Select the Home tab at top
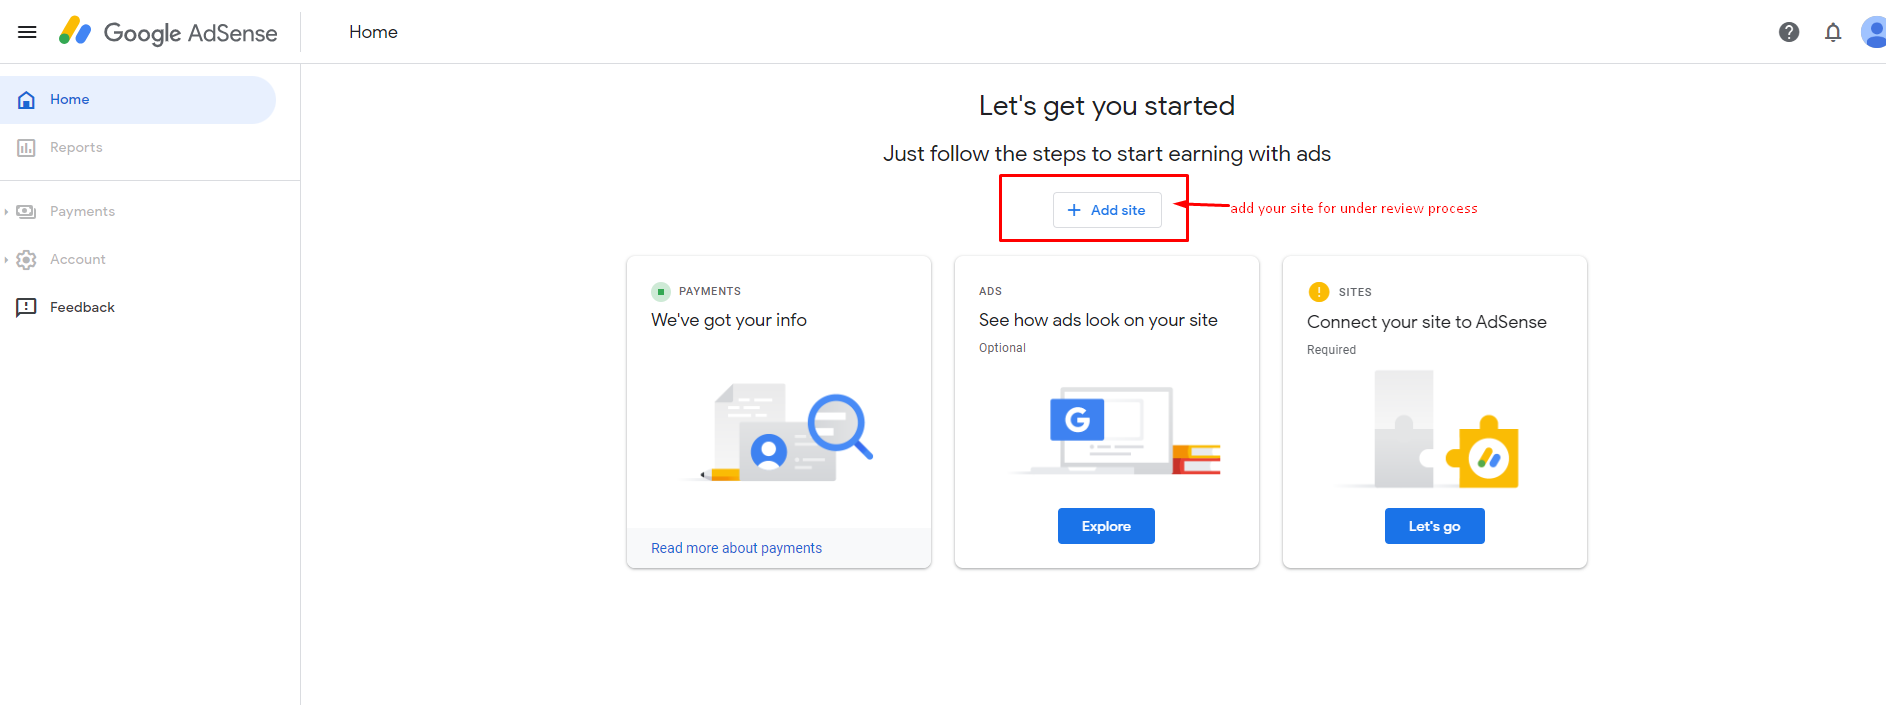 [372, 31]
